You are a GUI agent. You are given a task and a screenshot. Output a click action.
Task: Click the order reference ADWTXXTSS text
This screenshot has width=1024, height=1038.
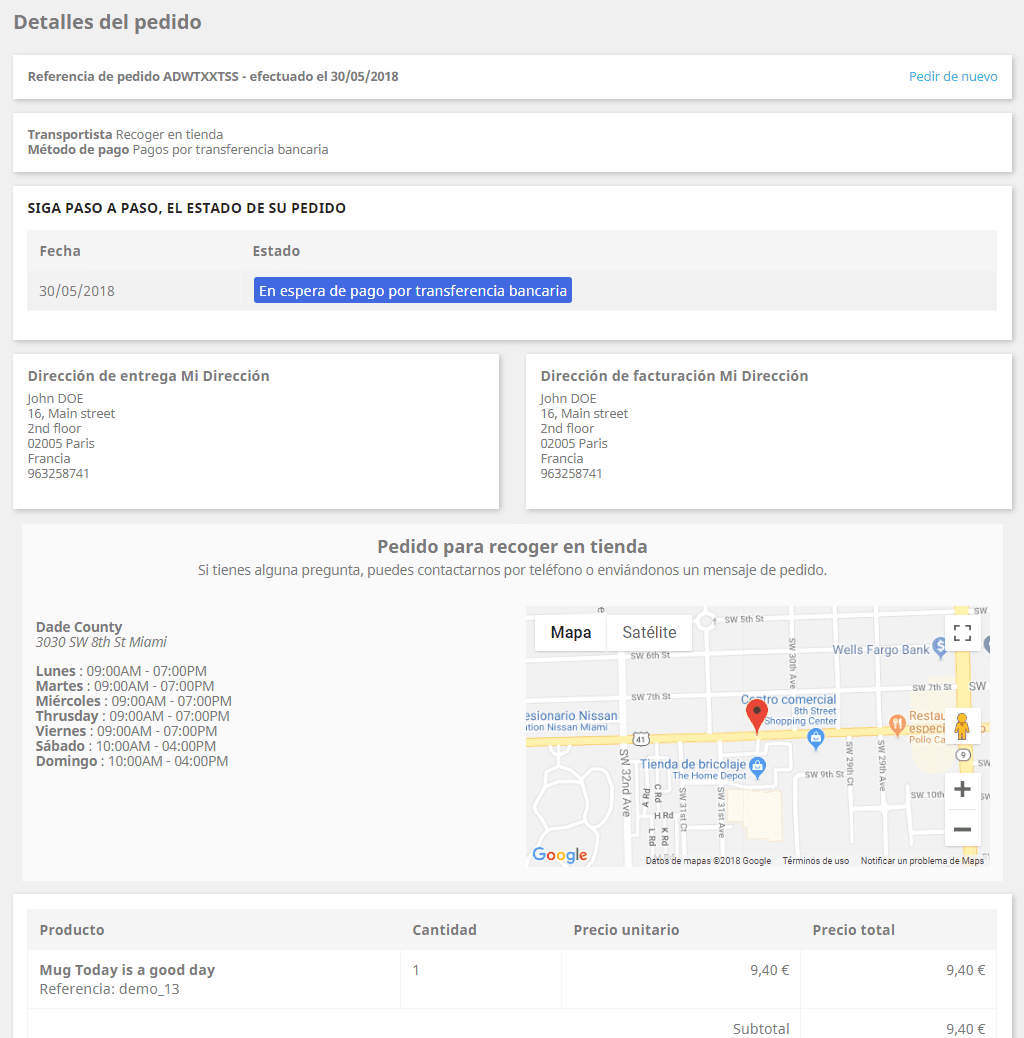point(201,77)
